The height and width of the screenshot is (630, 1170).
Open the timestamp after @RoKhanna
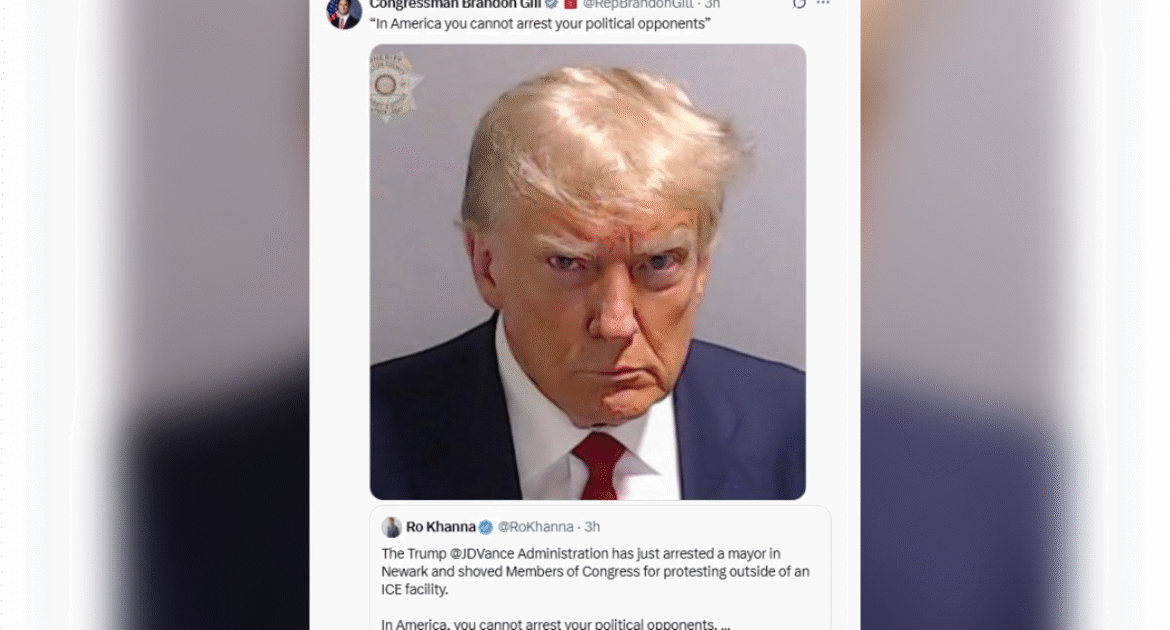pos(592,527)
